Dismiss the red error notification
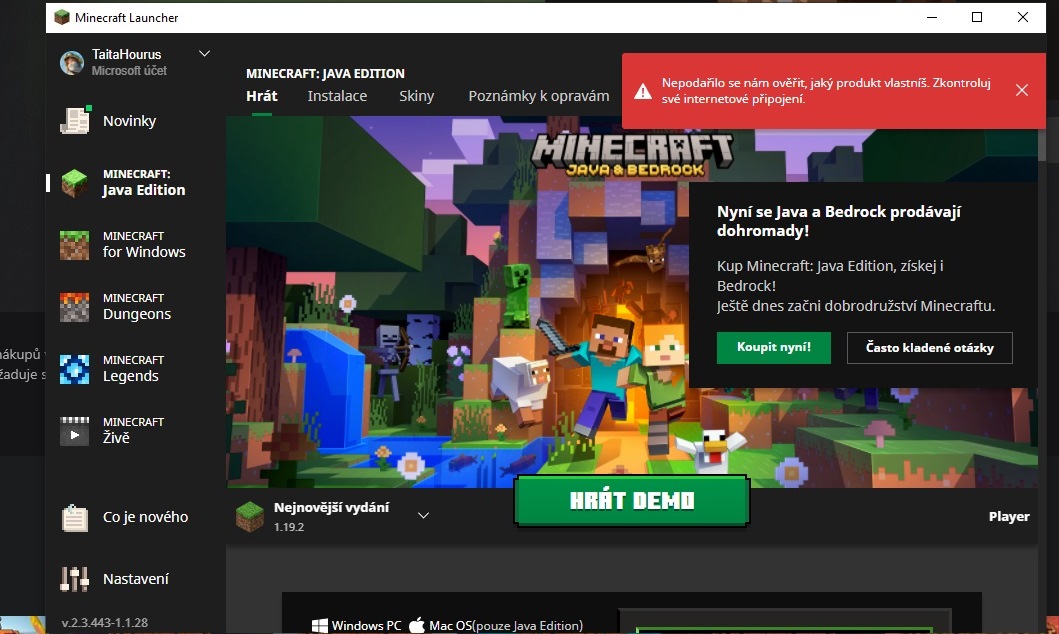This screenshot has width=1059, height=634. click(x=1022, y=90)
